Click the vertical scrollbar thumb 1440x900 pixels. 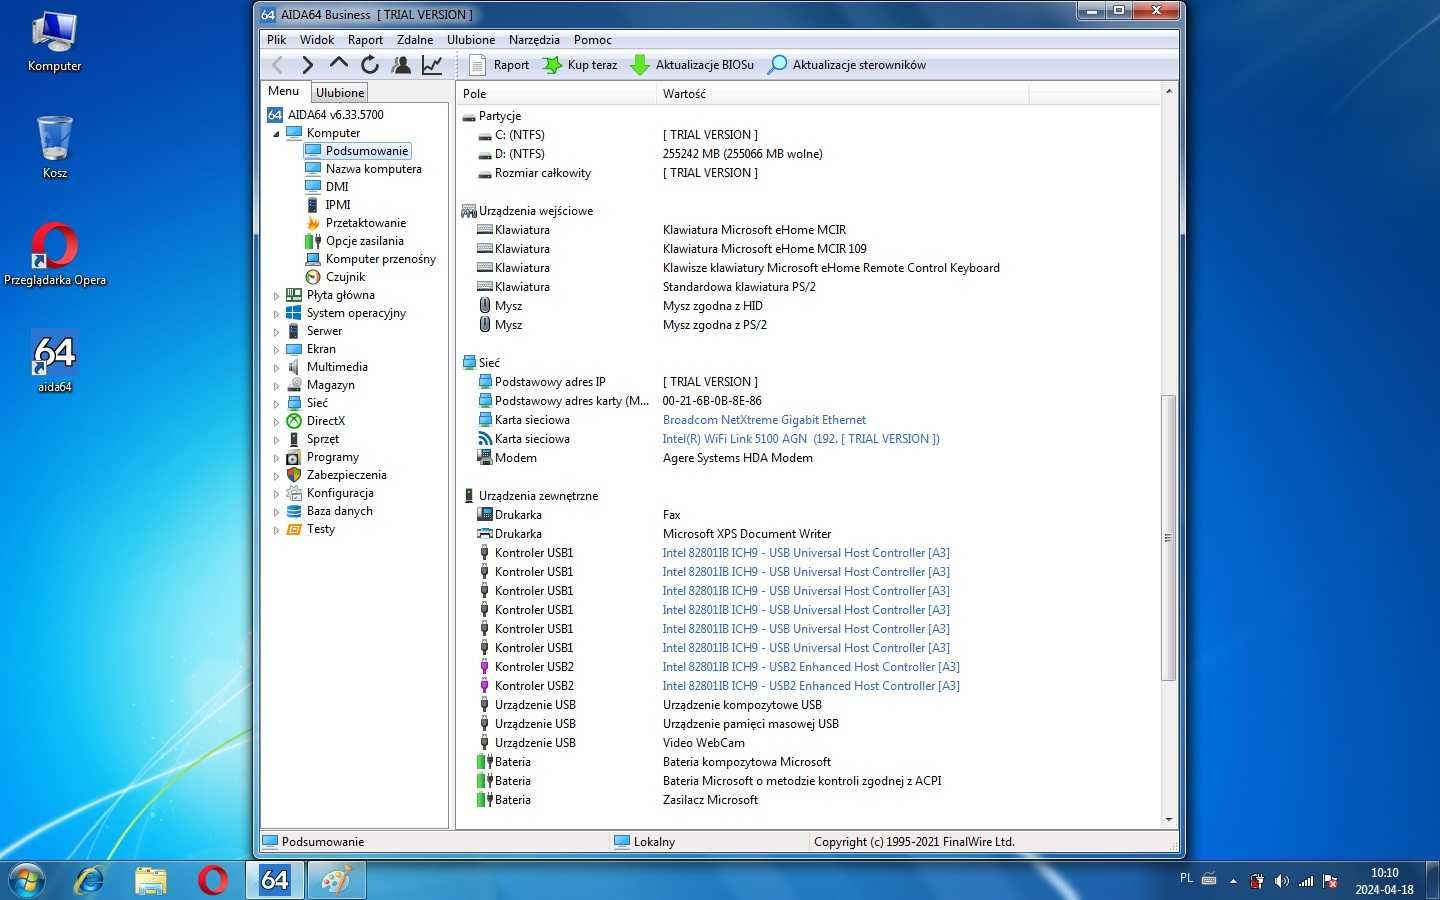(1168, 538)
